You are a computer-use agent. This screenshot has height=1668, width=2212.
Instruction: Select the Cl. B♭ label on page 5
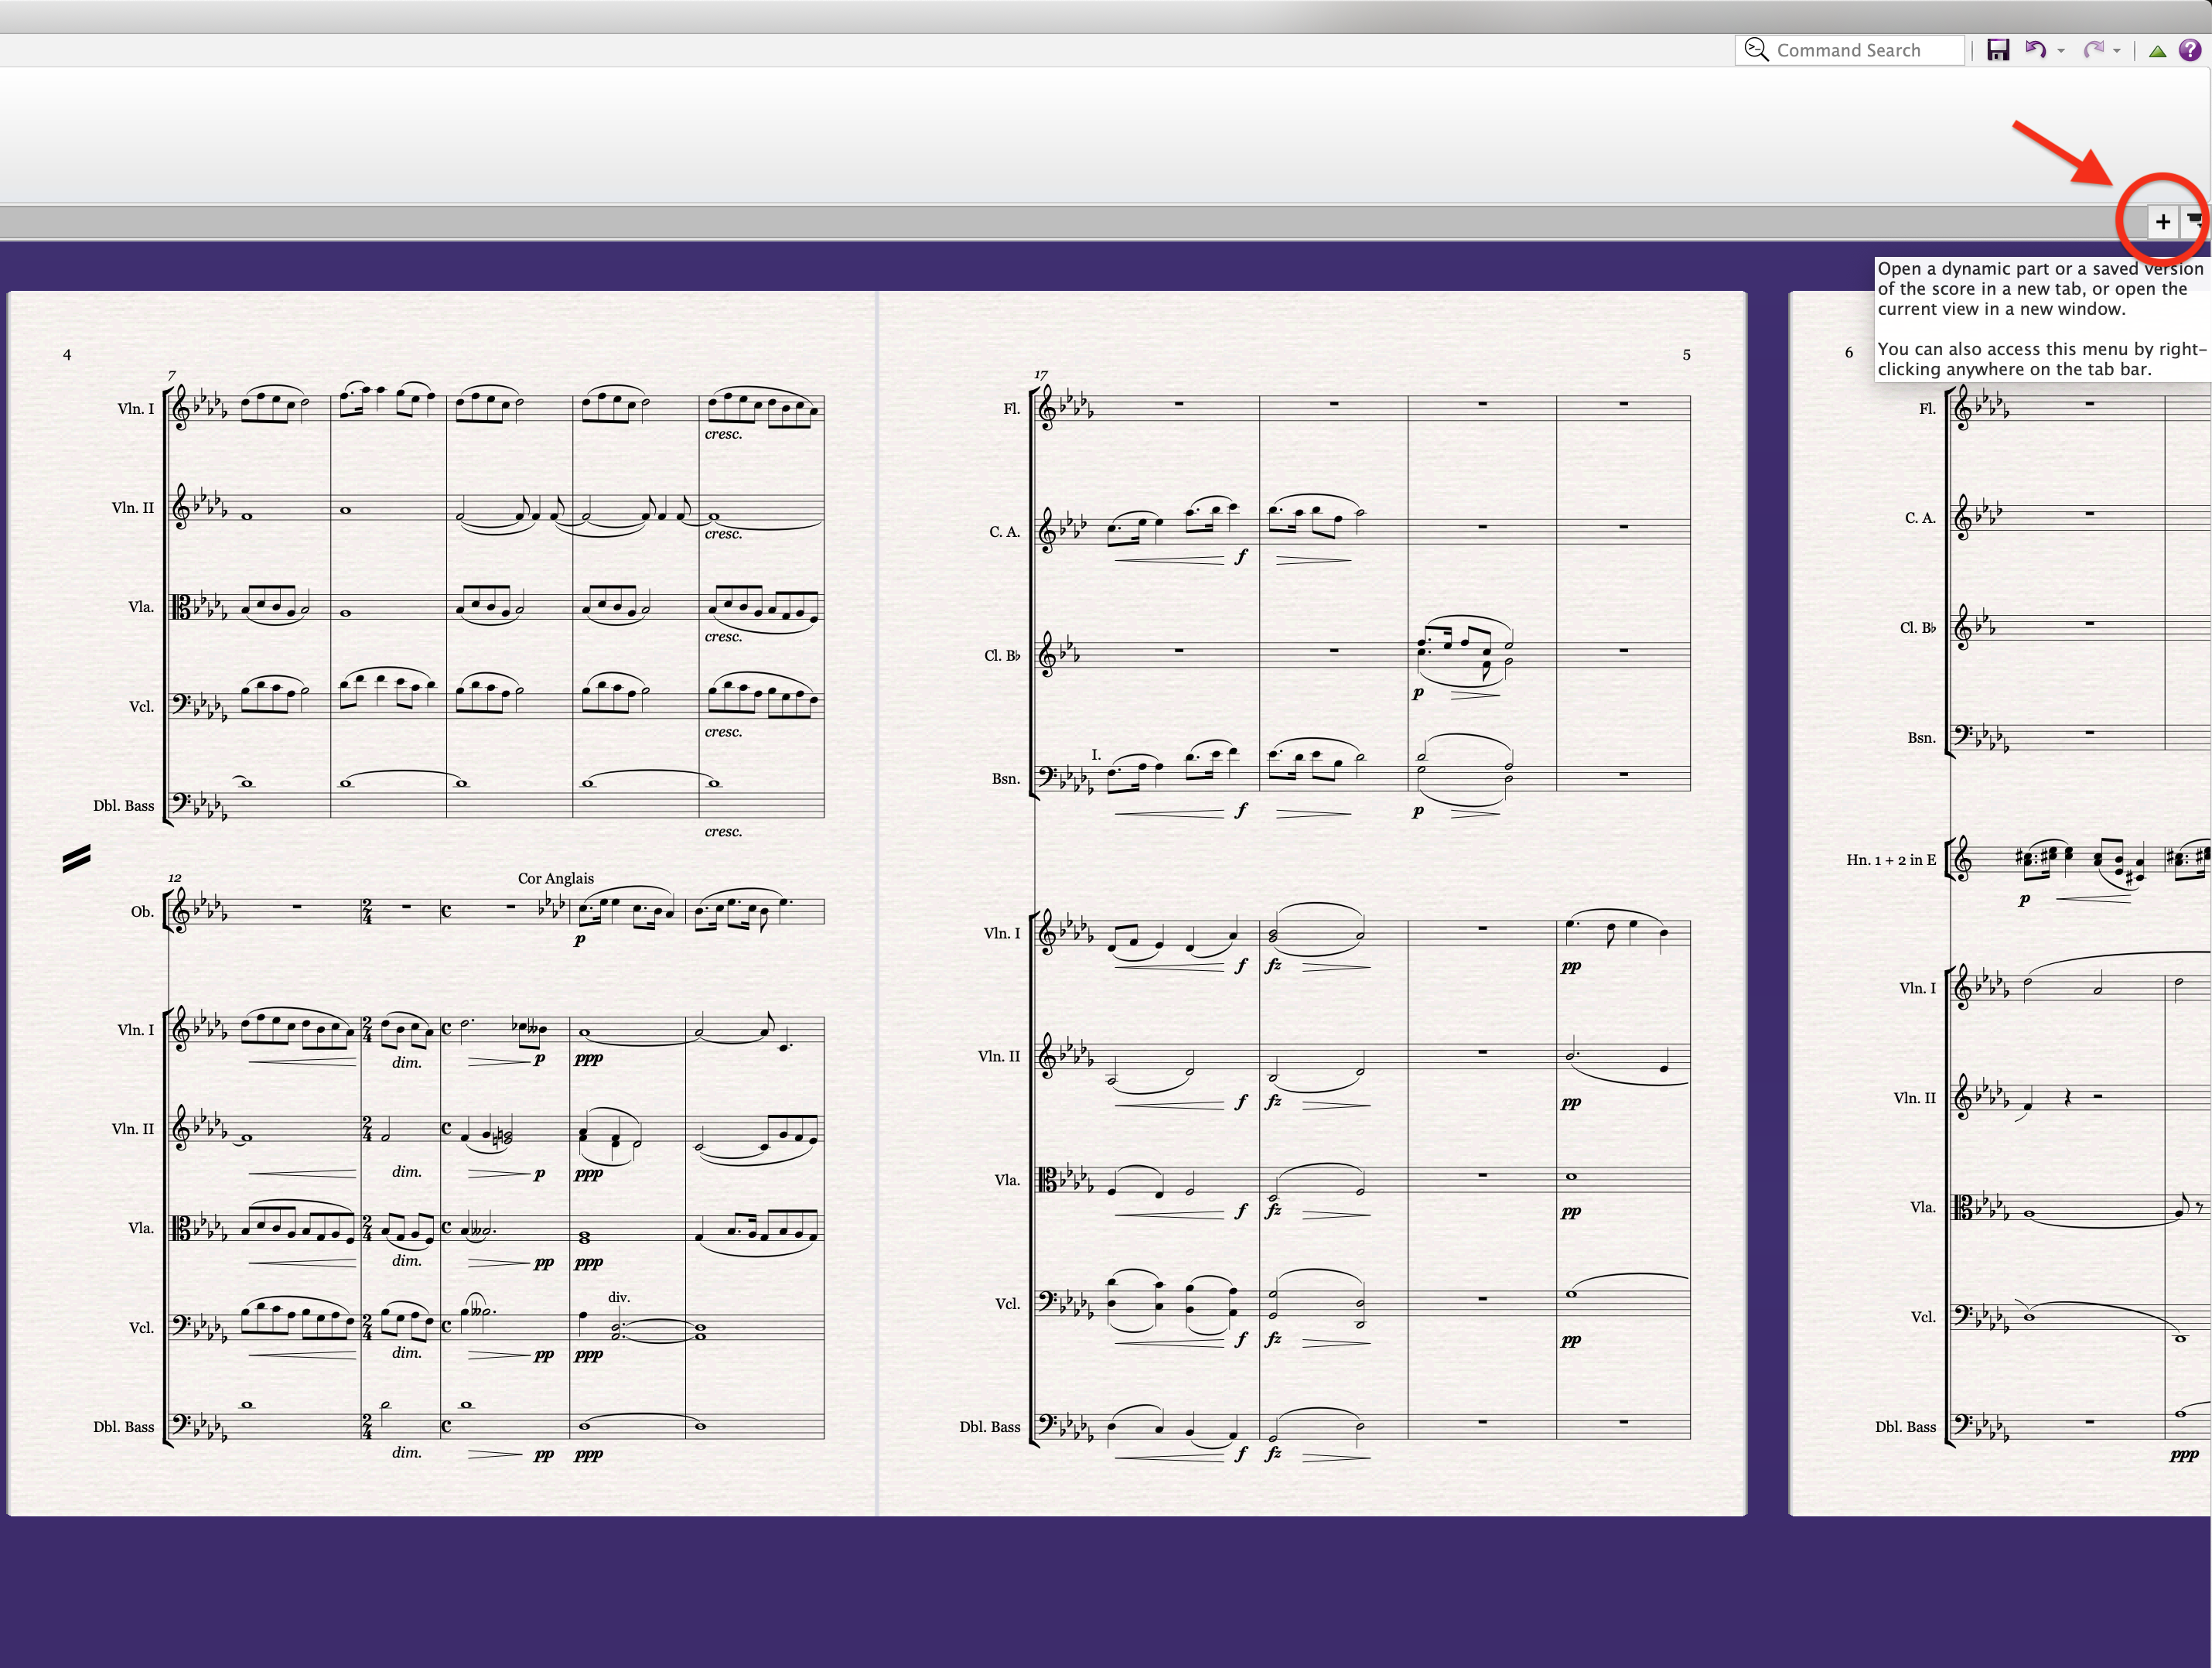[1002, 656]
